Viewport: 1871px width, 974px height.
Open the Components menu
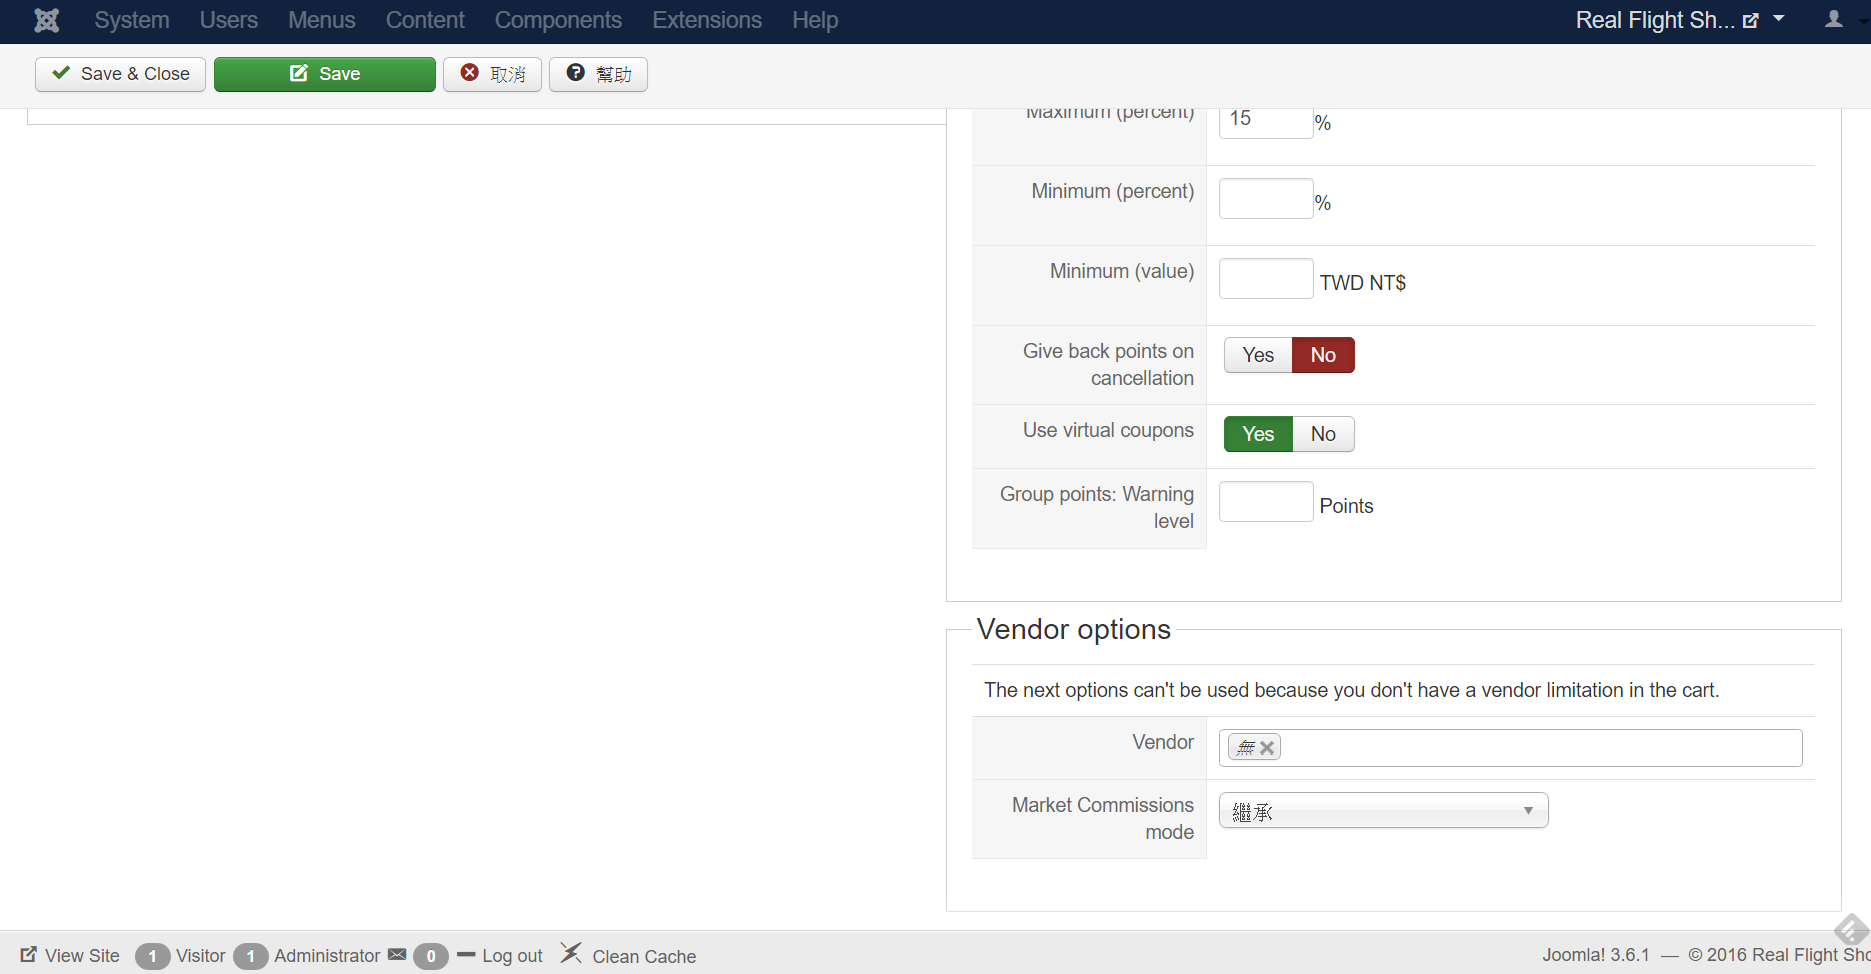558,20
